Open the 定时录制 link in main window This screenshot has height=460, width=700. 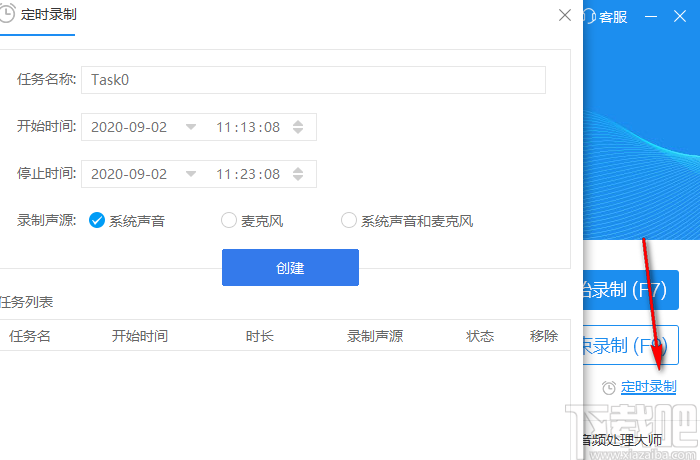coord(649,386)
